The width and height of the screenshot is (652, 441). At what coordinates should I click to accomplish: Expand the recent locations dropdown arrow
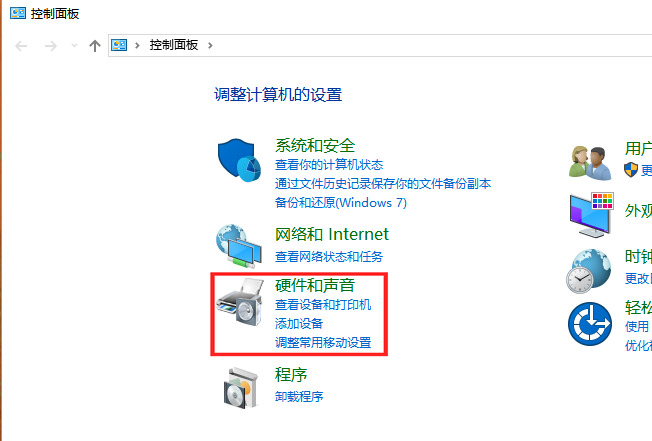(74, 45)
